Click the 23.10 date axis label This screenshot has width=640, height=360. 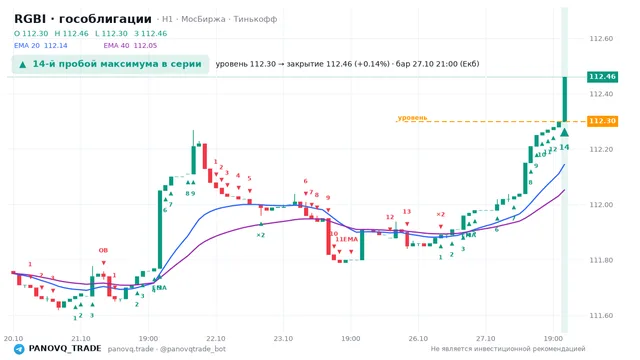point(283,339)
